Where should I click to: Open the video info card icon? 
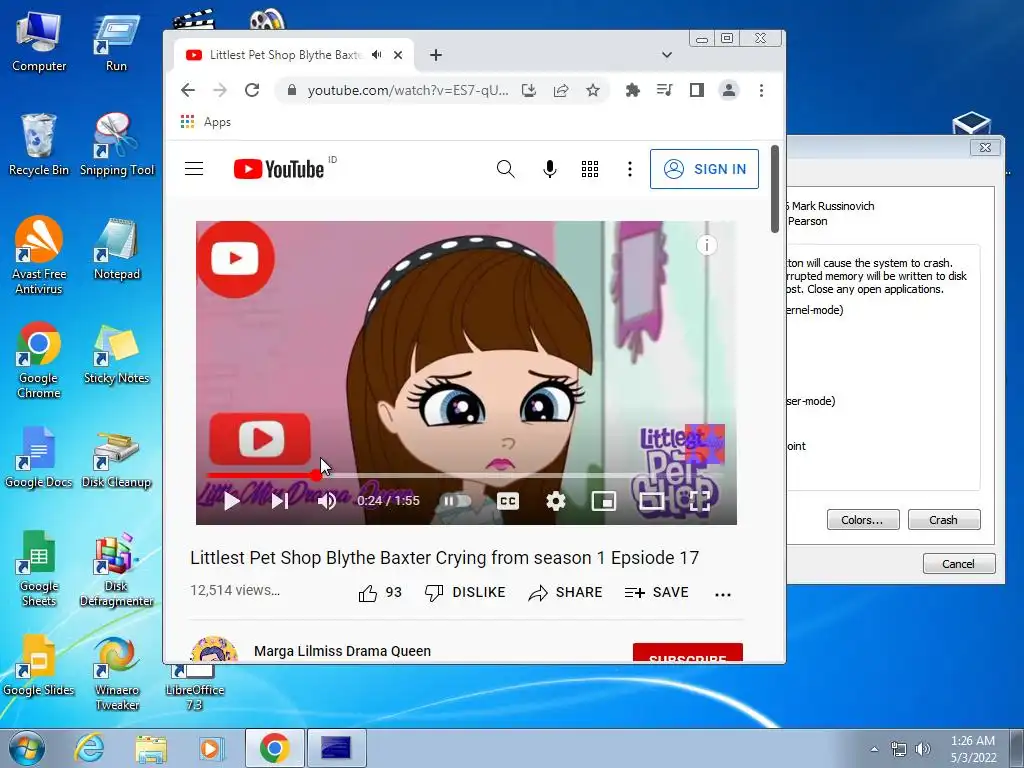[x=707, y=246]
